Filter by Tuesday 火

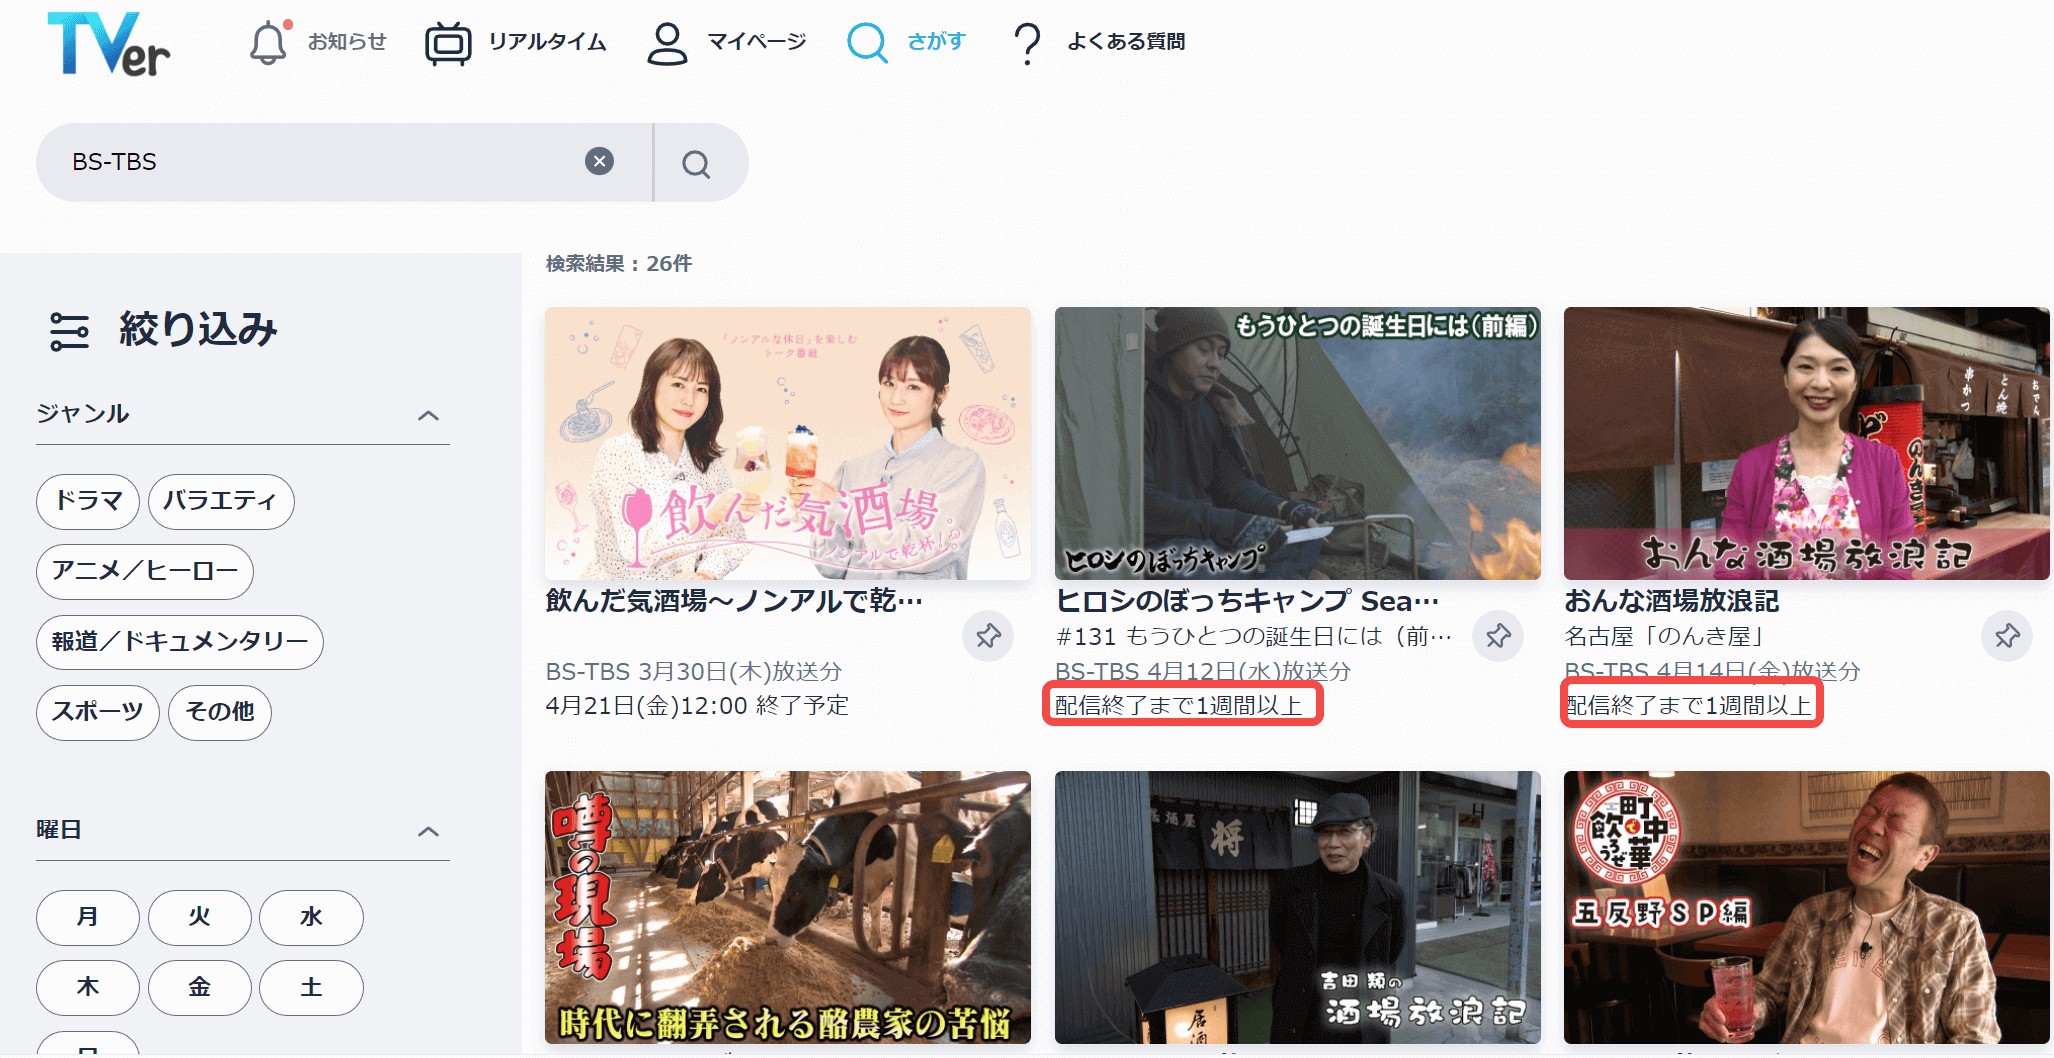pyautogui.click(x=200, y=917)
